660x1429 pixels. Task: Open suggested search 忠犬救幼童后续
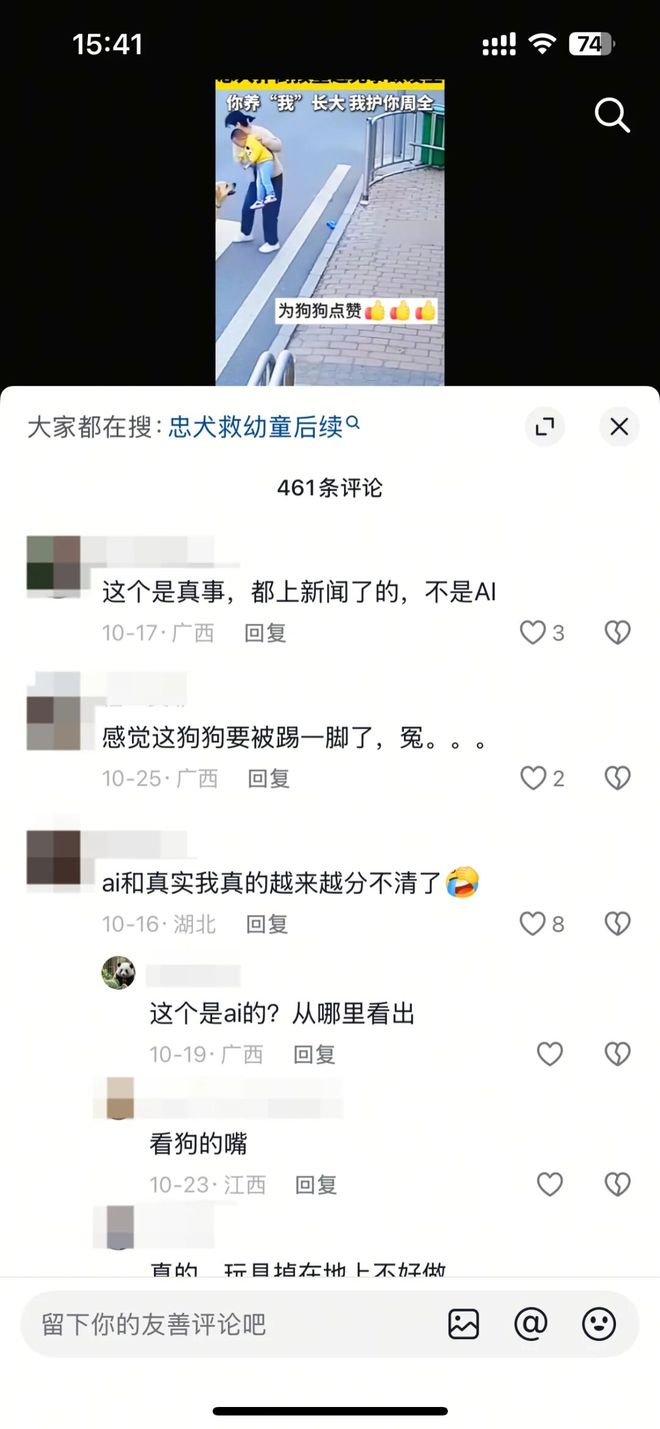(x=264, y=427)
